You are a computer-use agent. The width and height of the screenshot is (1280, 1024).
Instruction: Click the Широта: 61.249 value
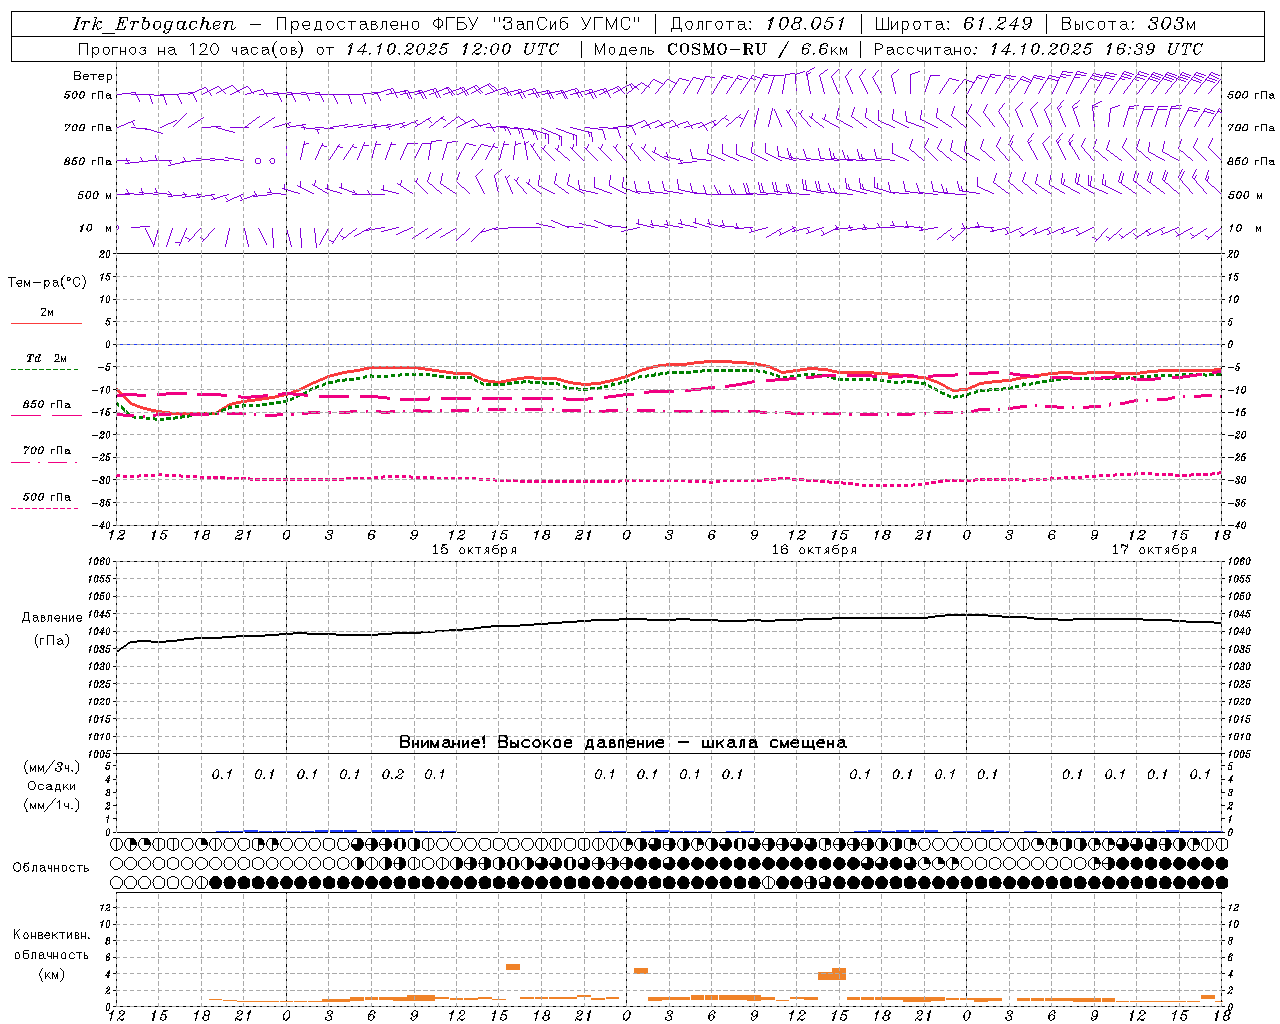click(954, 24)
